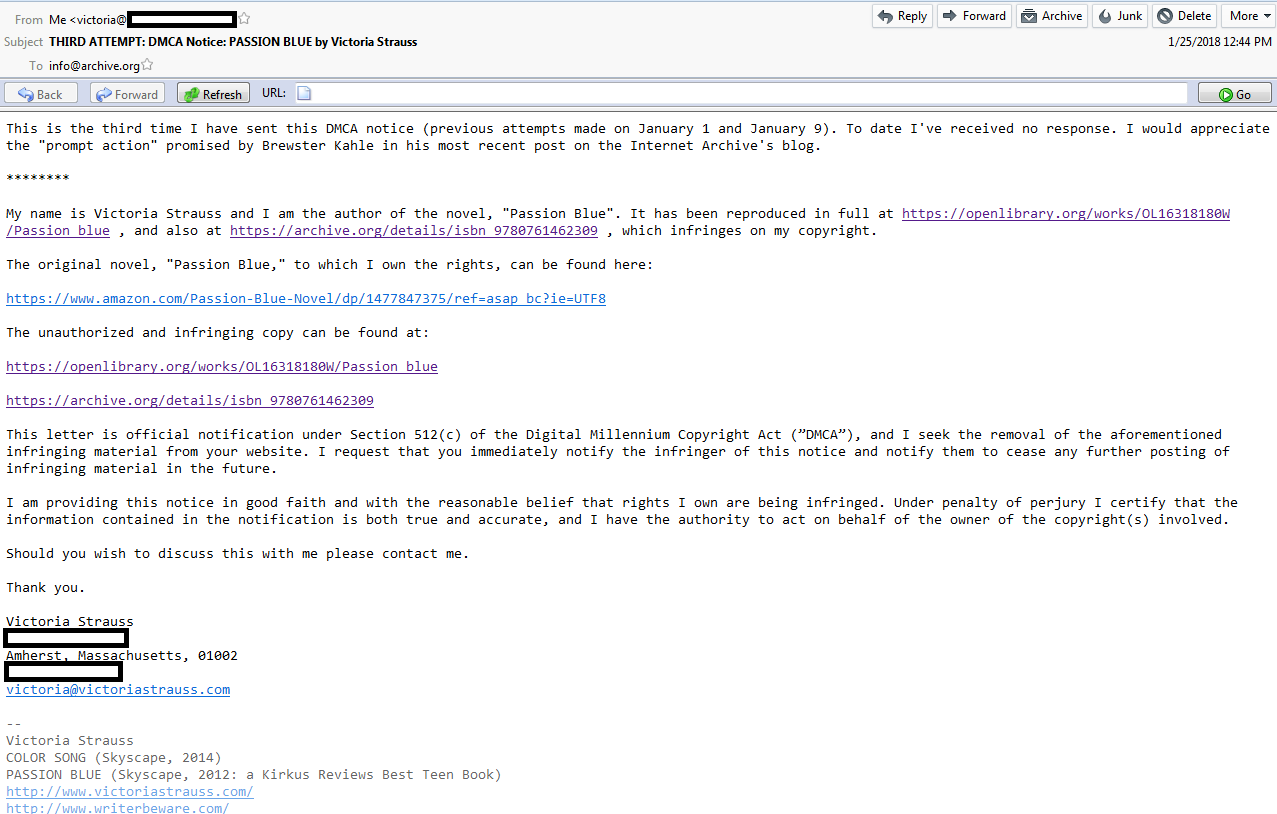Open the standalone openlibrary.org Passion_blue link
This screenshot has height=814, width=1277.
coord(222,367)
